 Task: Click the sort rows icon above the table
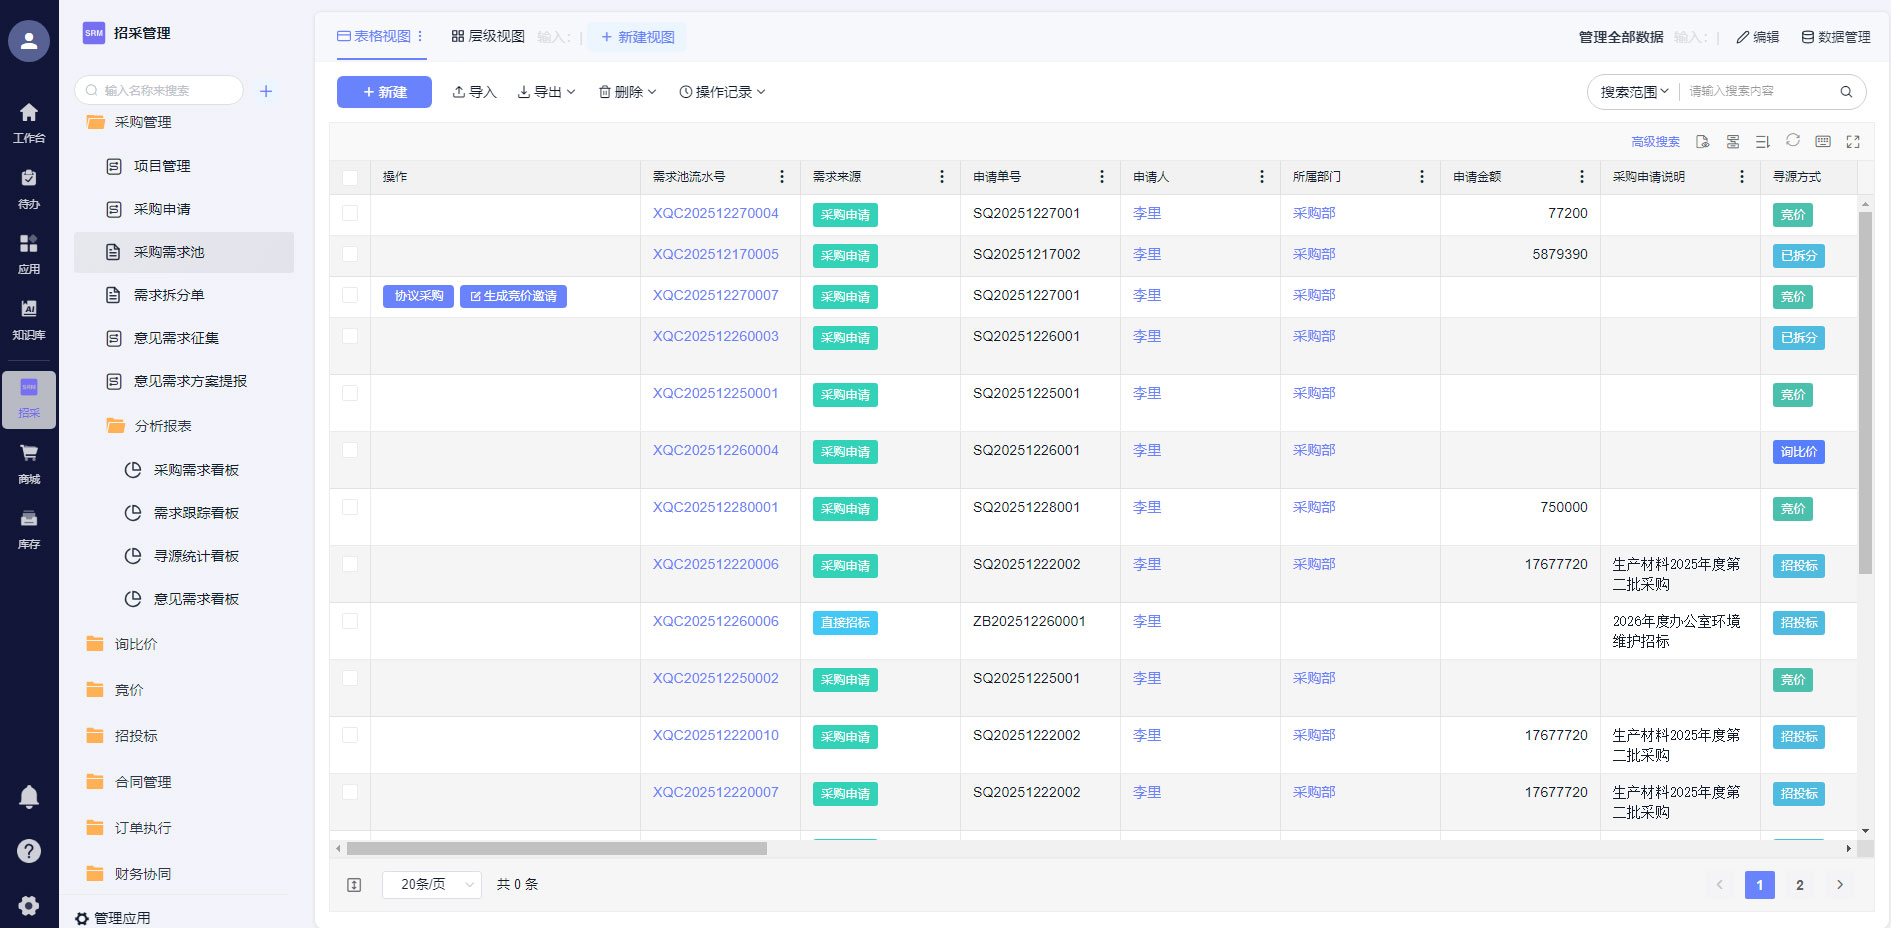(1762, 142)
